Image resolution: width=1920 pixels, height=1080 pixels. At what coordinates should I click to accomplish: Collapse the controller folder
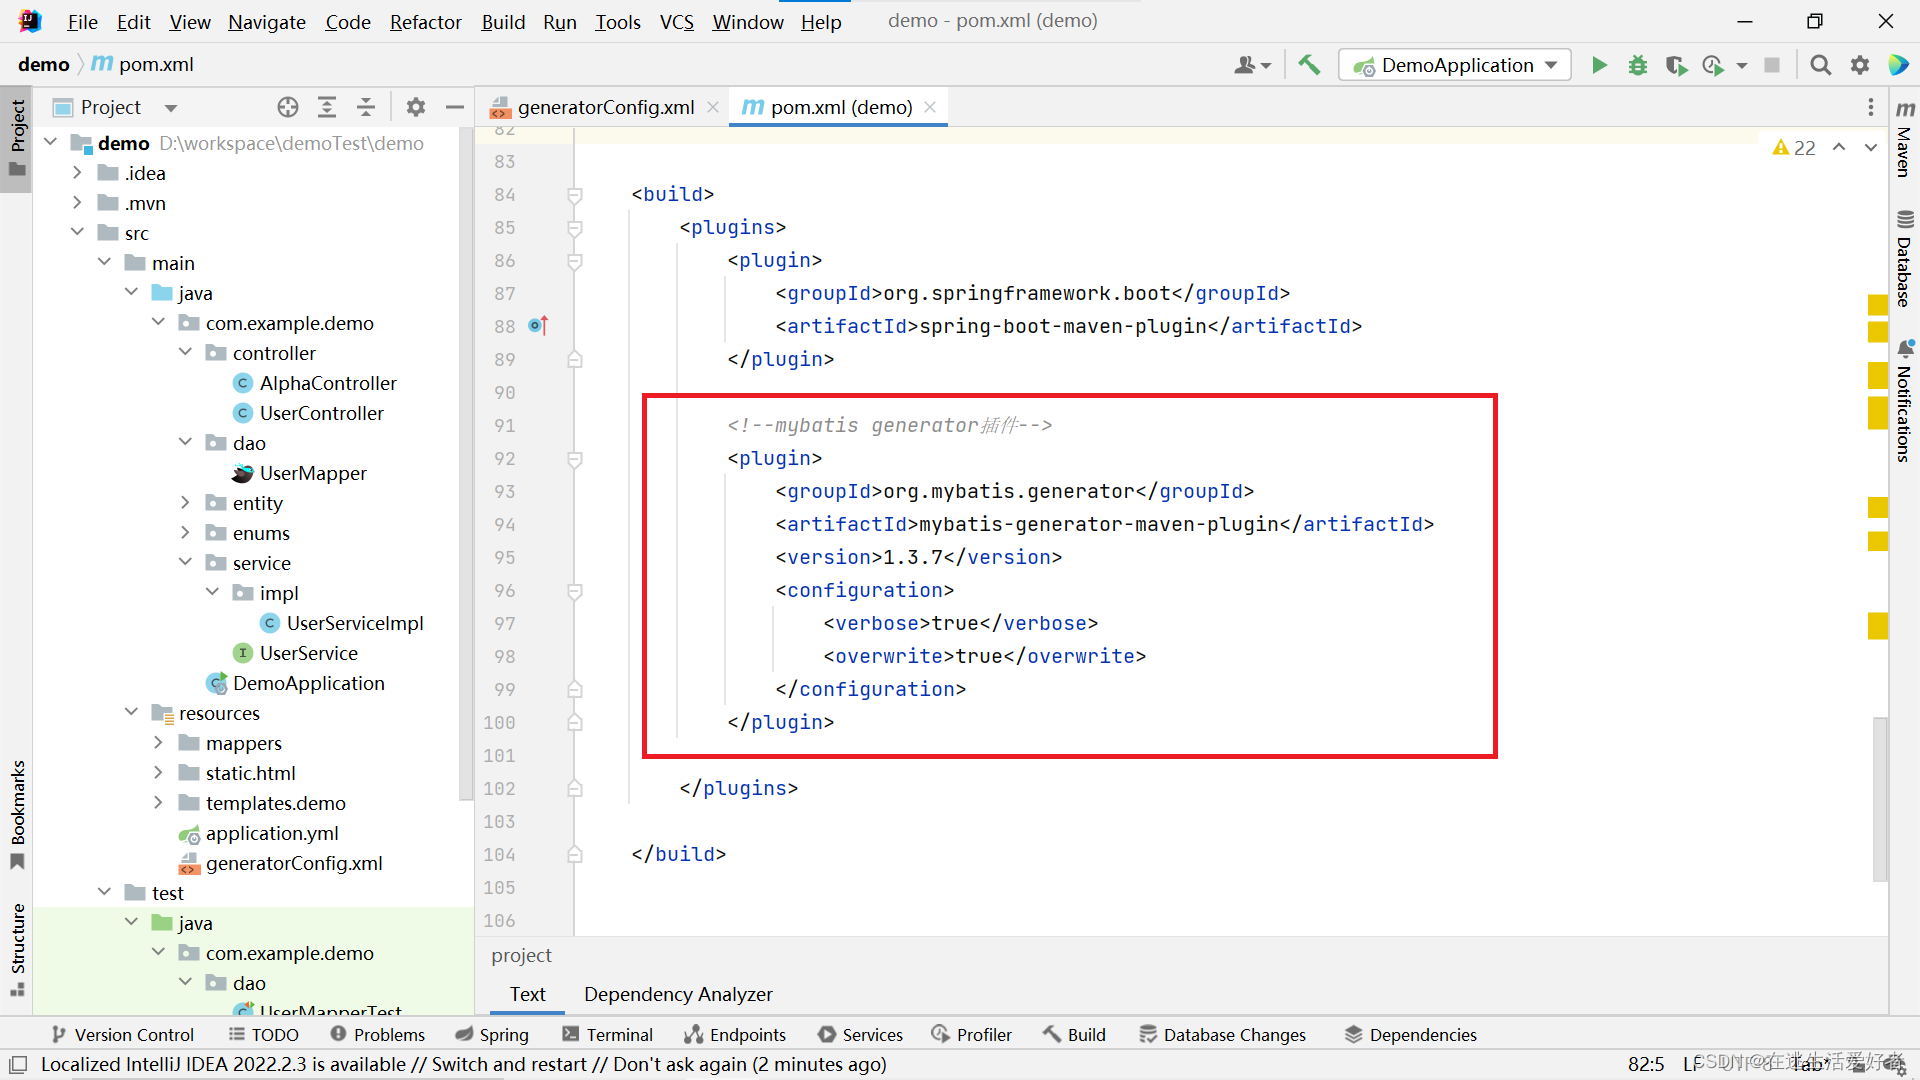click(185, 353)
